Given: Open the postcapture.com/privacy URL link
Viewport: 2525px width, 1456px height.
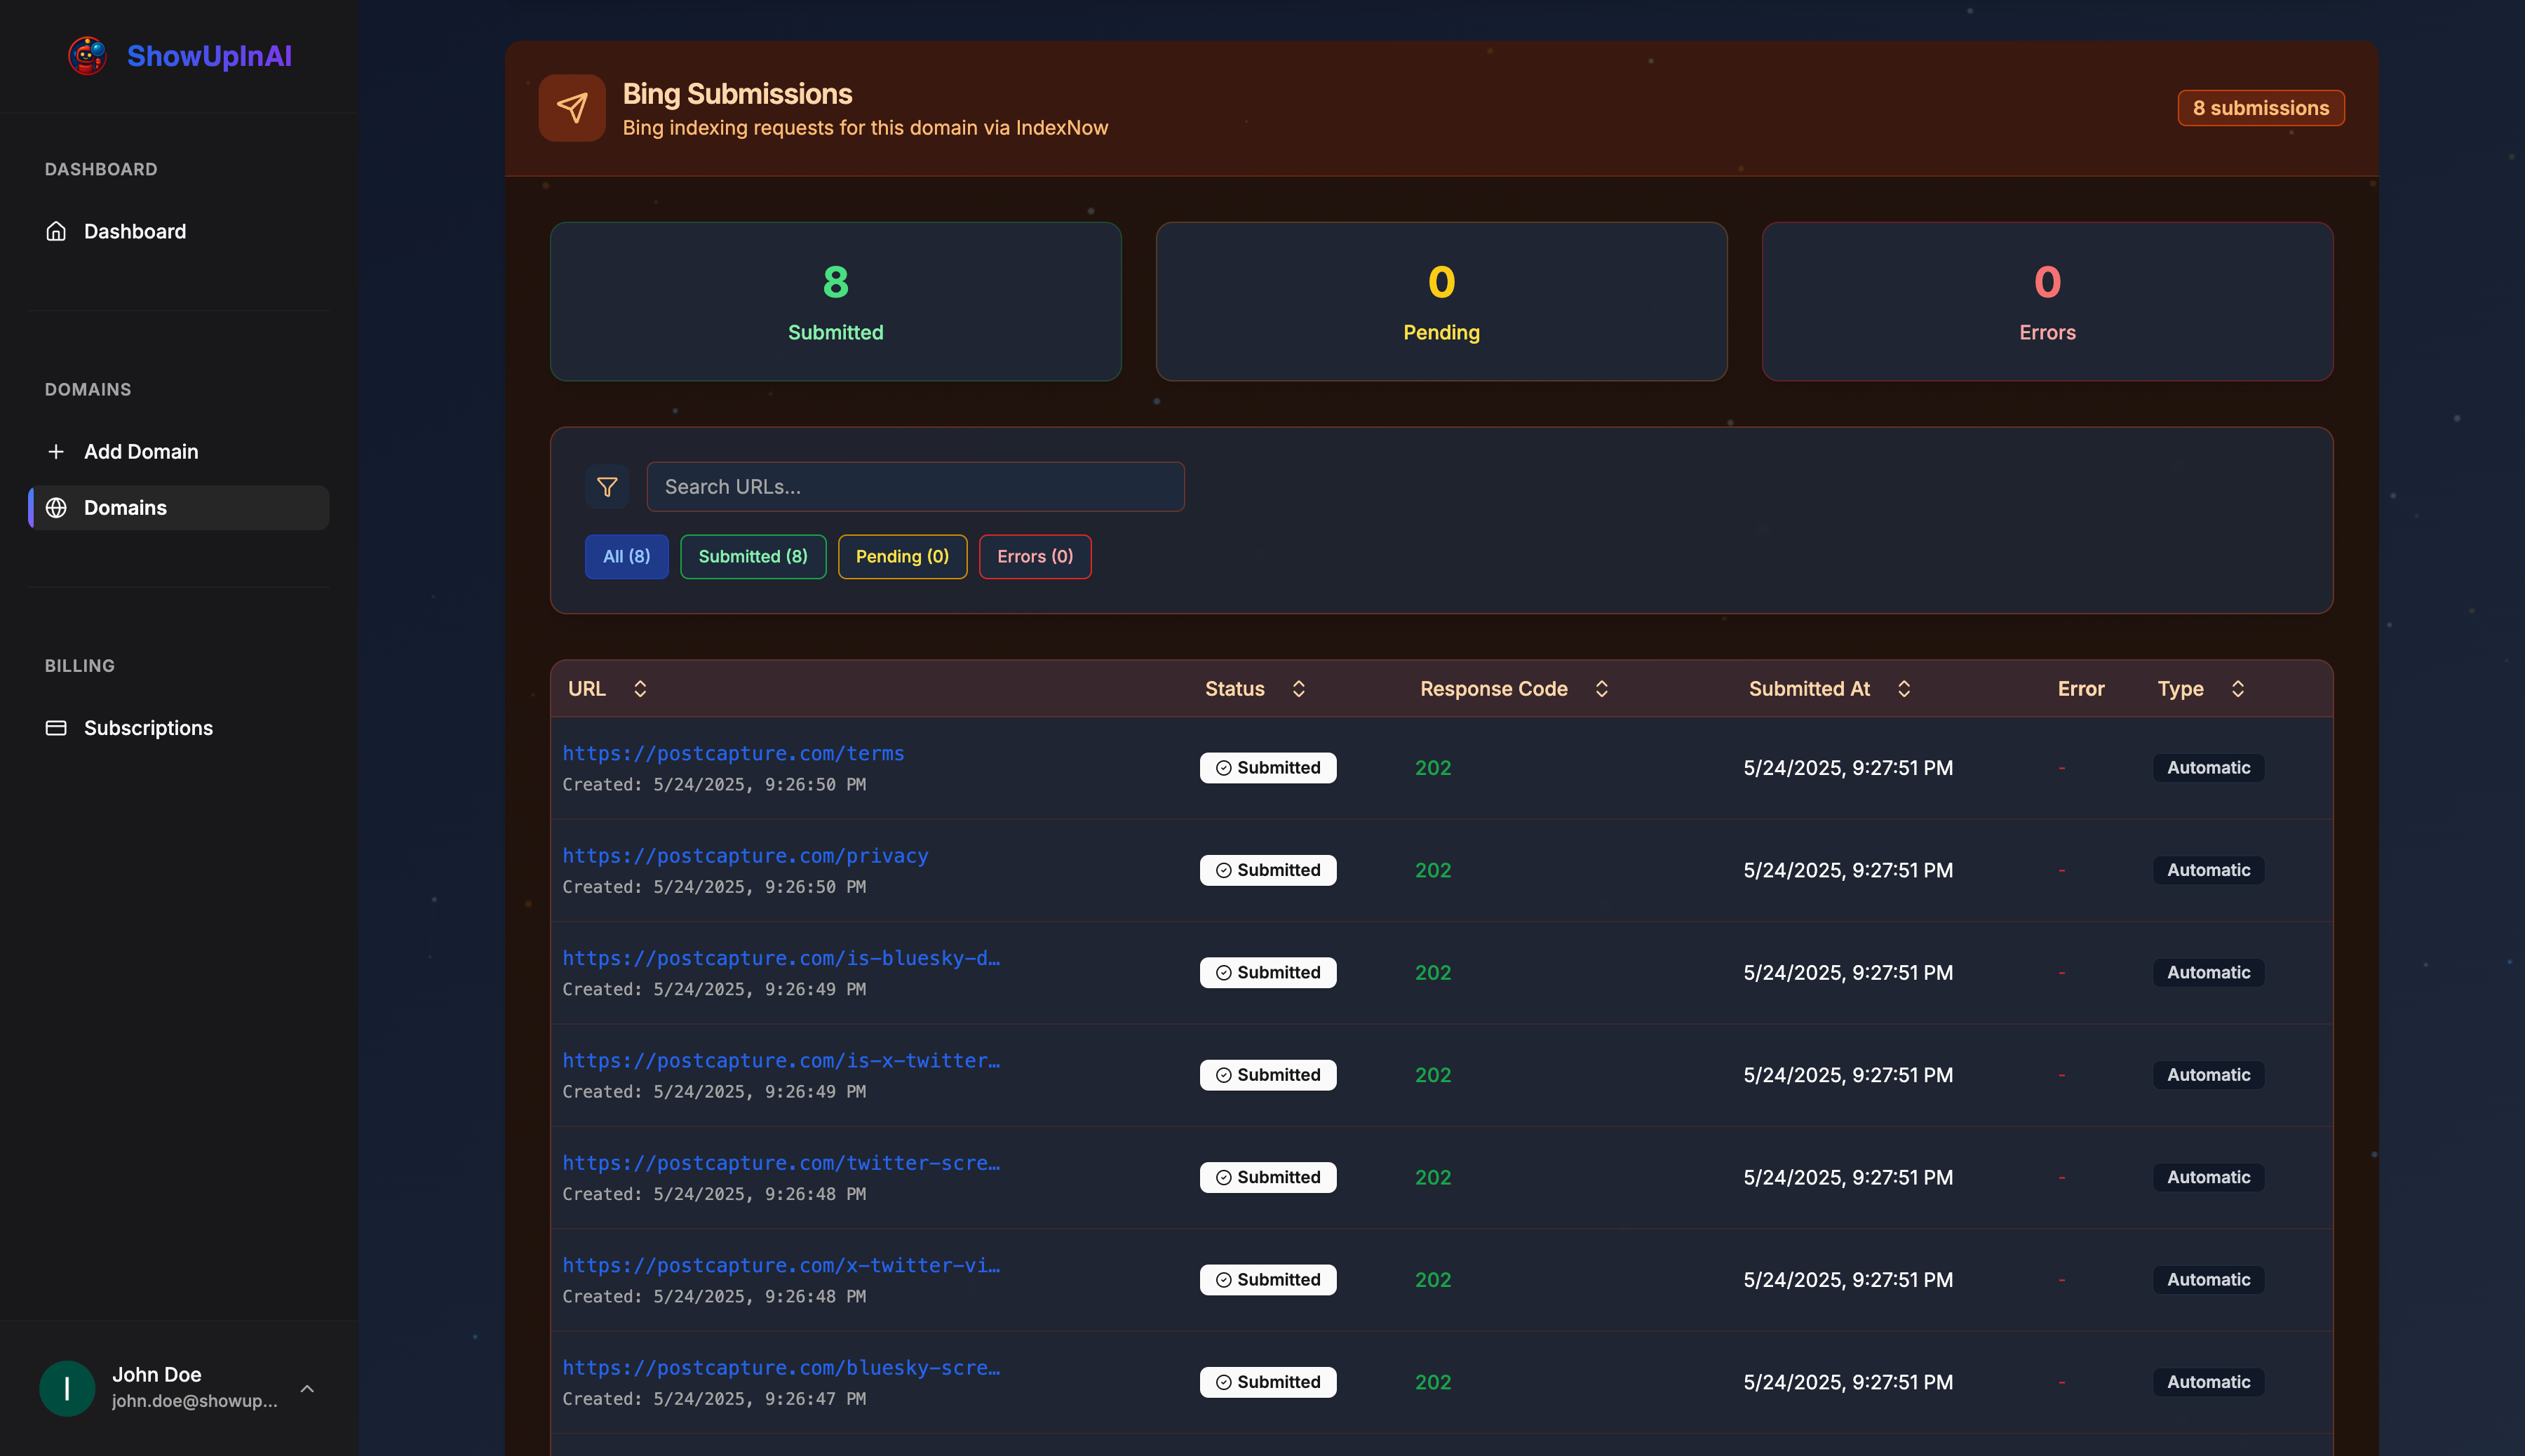Looking at the screenshot, I should click(x=744, y=856).
